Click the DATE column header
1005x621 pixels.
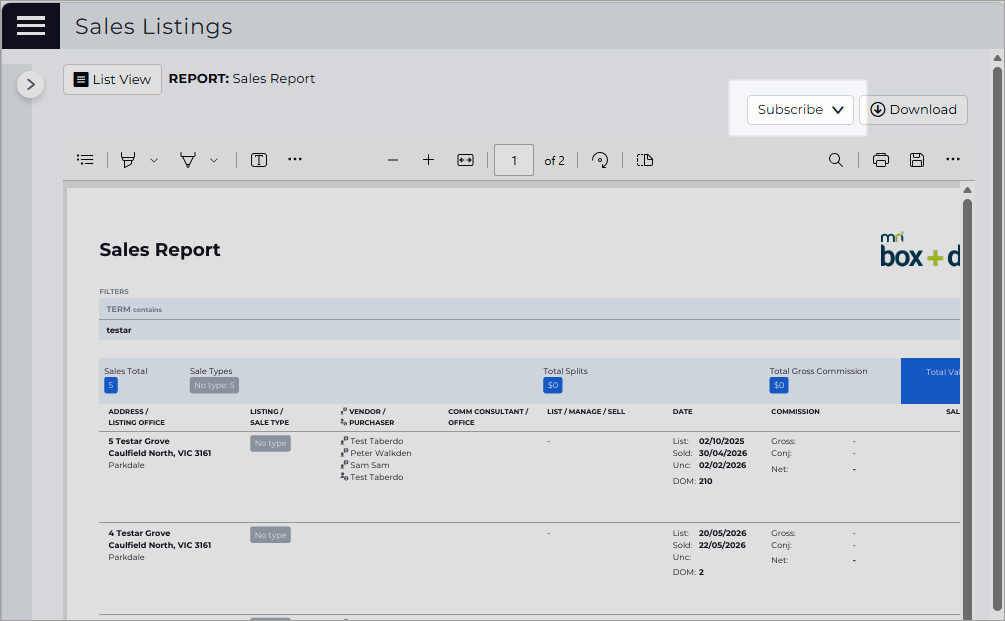coord(683,411)
